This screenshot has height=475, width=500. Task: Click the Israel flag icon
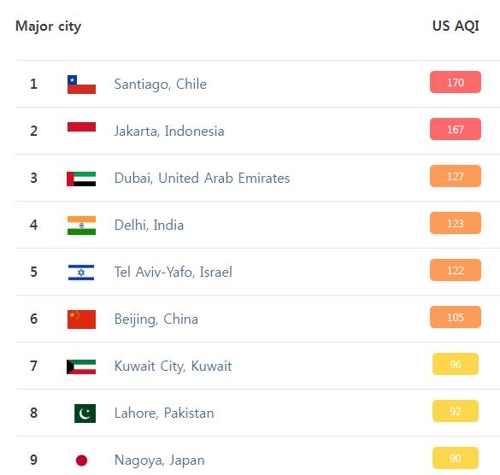(x=81, y=272)
